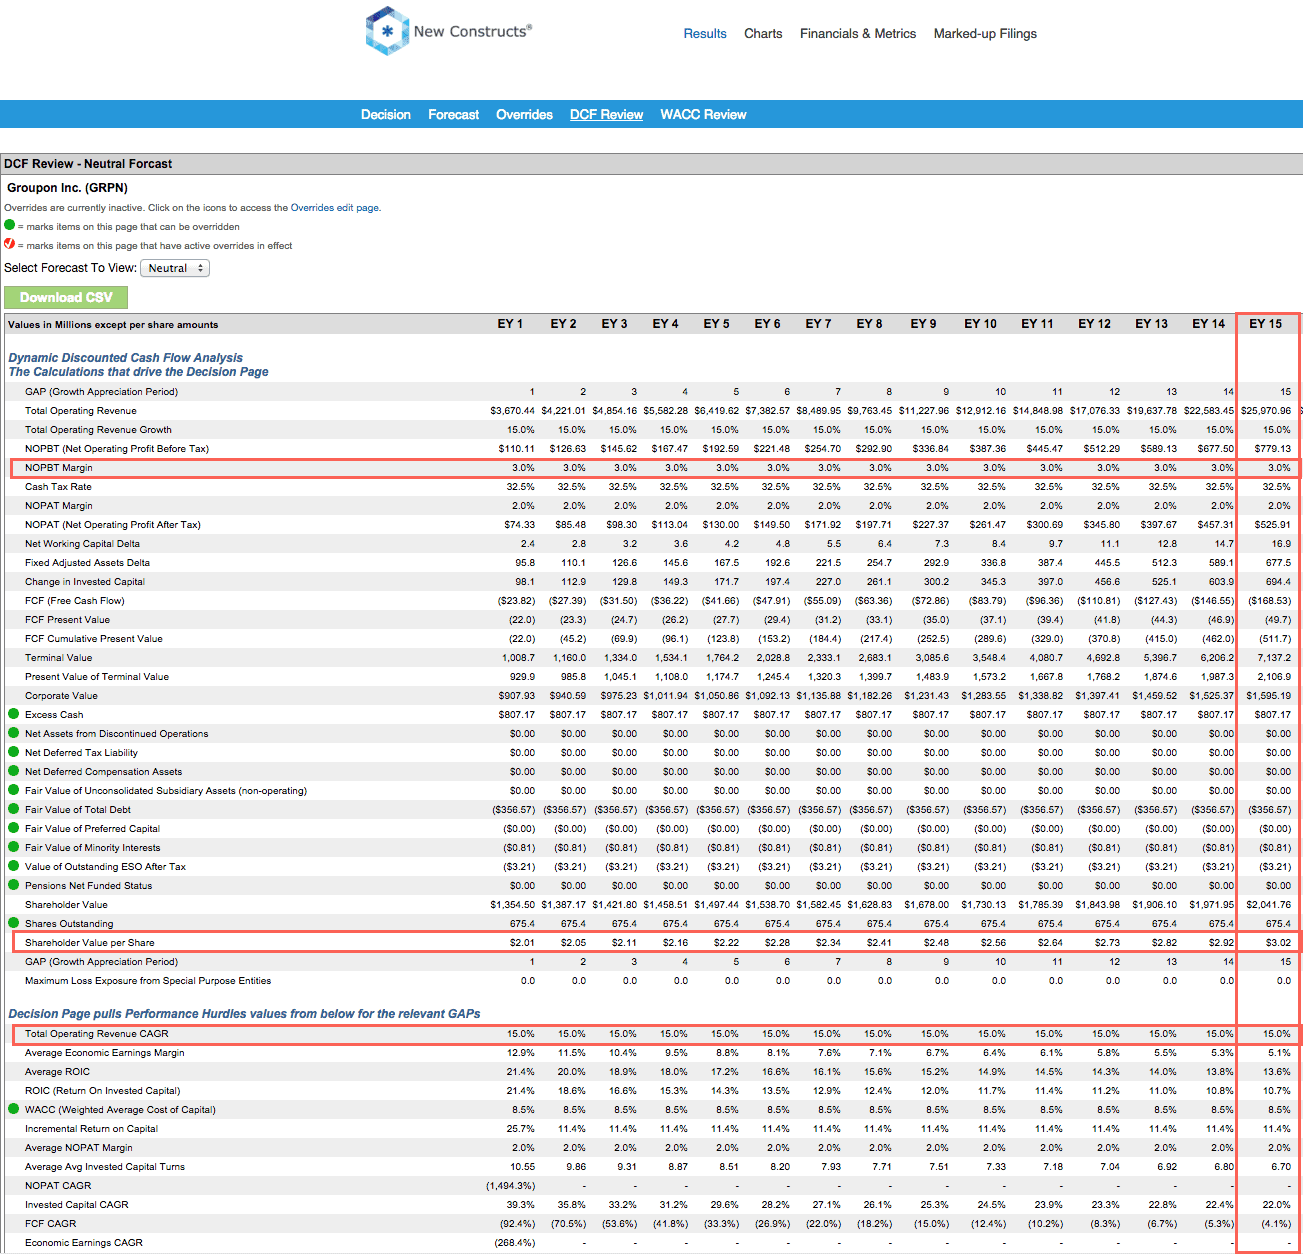The image size is (1303, 1254).
Task: Click override icon for Fair Value of Minority Interests
Action: click(x=14, y=847)
